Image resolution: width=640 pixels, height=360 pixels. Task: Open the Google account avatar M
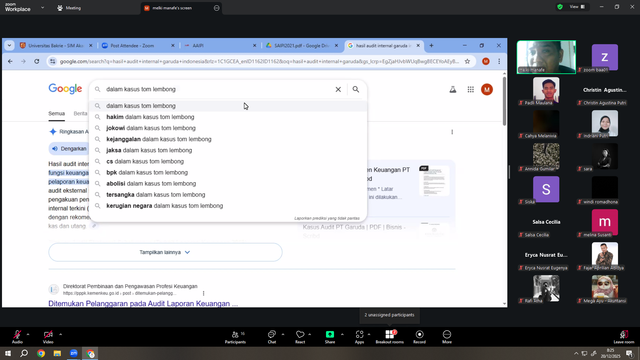point(487,89)
